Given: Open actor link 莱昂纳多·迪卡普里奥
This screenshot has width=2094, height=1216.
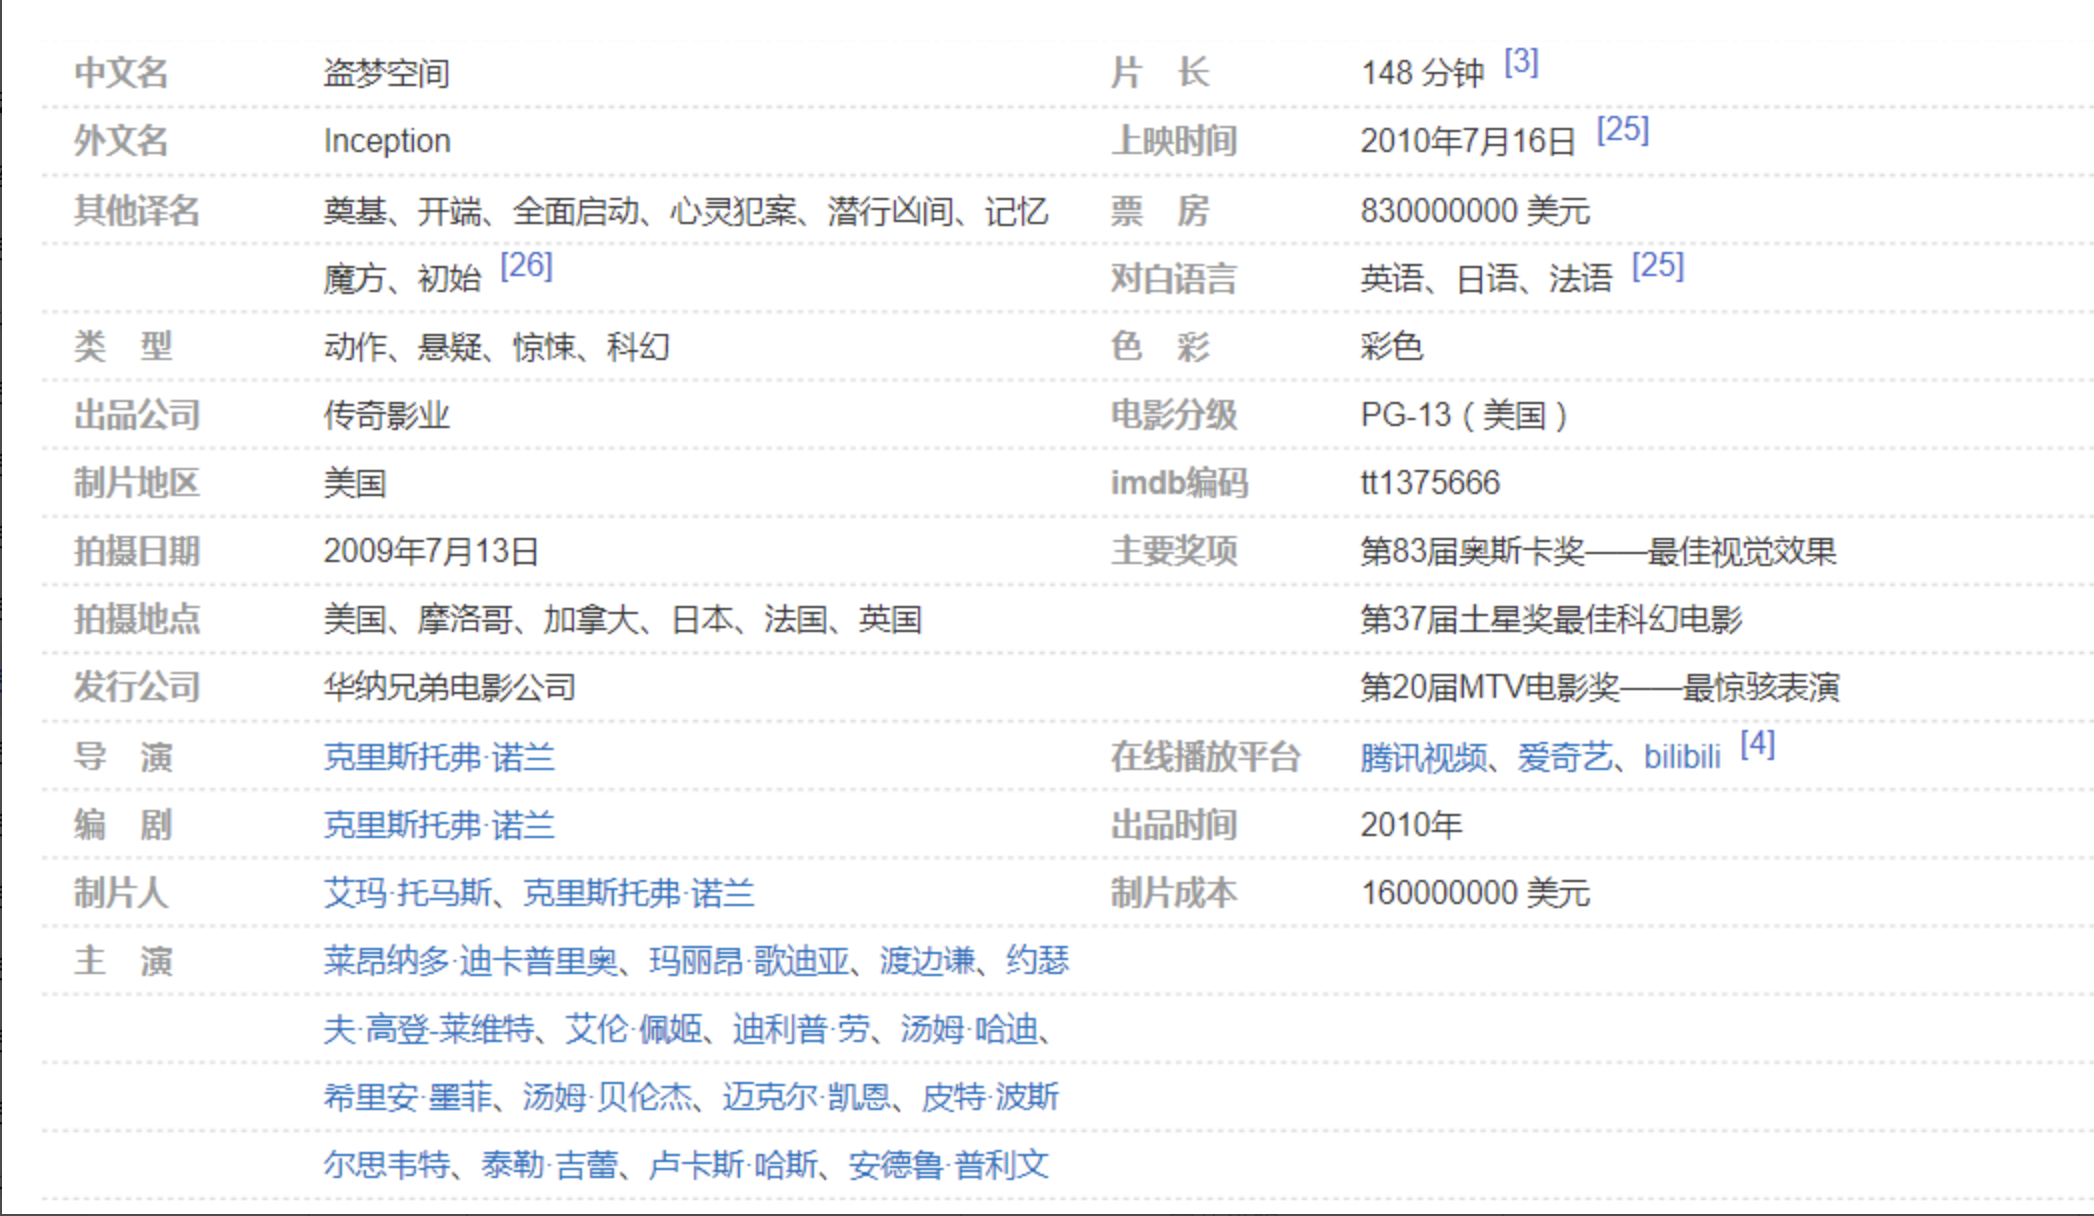Looking at the screenshot, I should 471,961.
